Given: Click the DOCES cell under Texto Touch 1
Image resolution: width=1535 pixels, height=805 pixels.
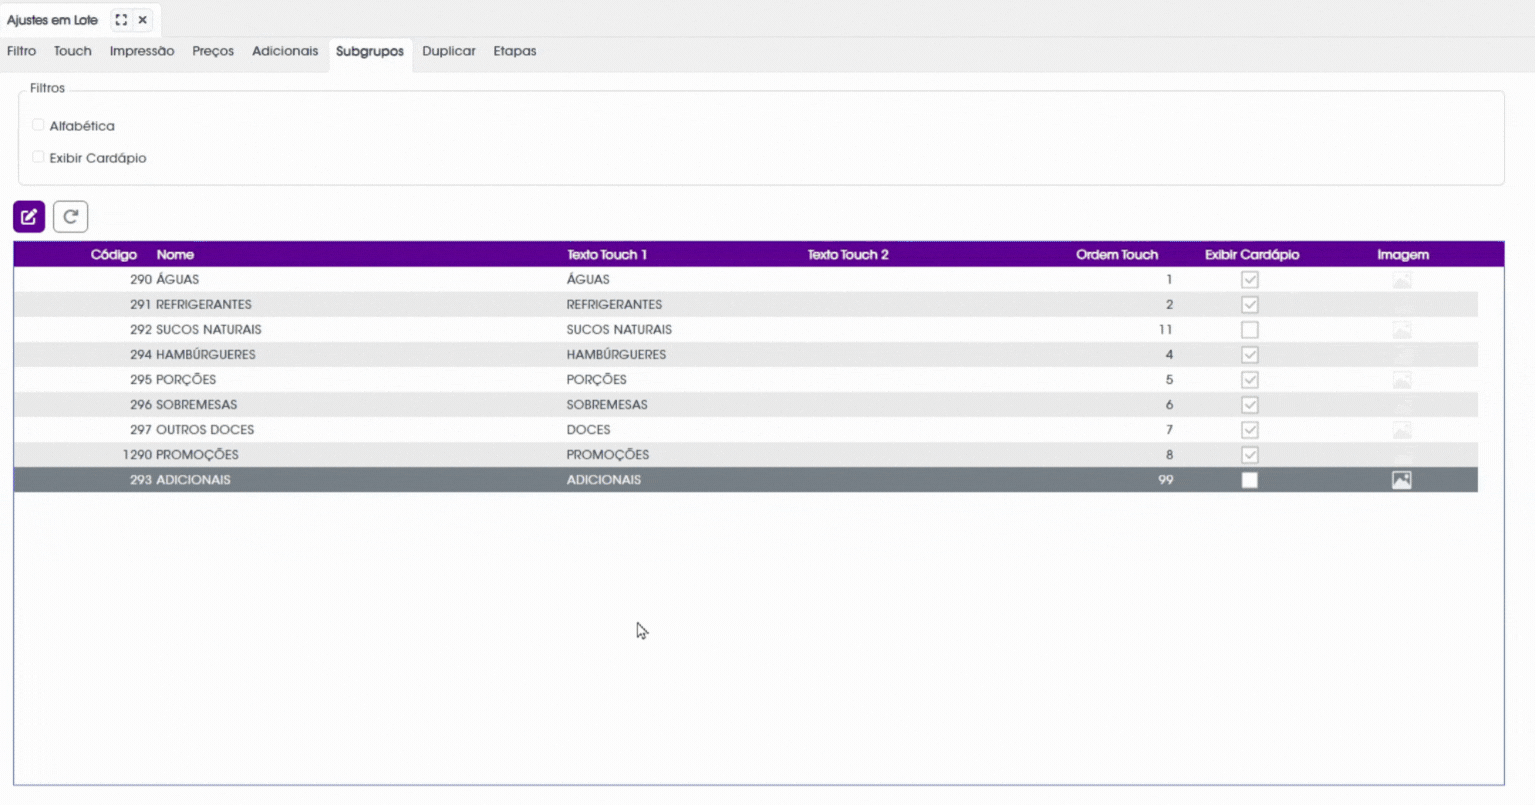Looking at the screenshot, I should click(588, 430).
